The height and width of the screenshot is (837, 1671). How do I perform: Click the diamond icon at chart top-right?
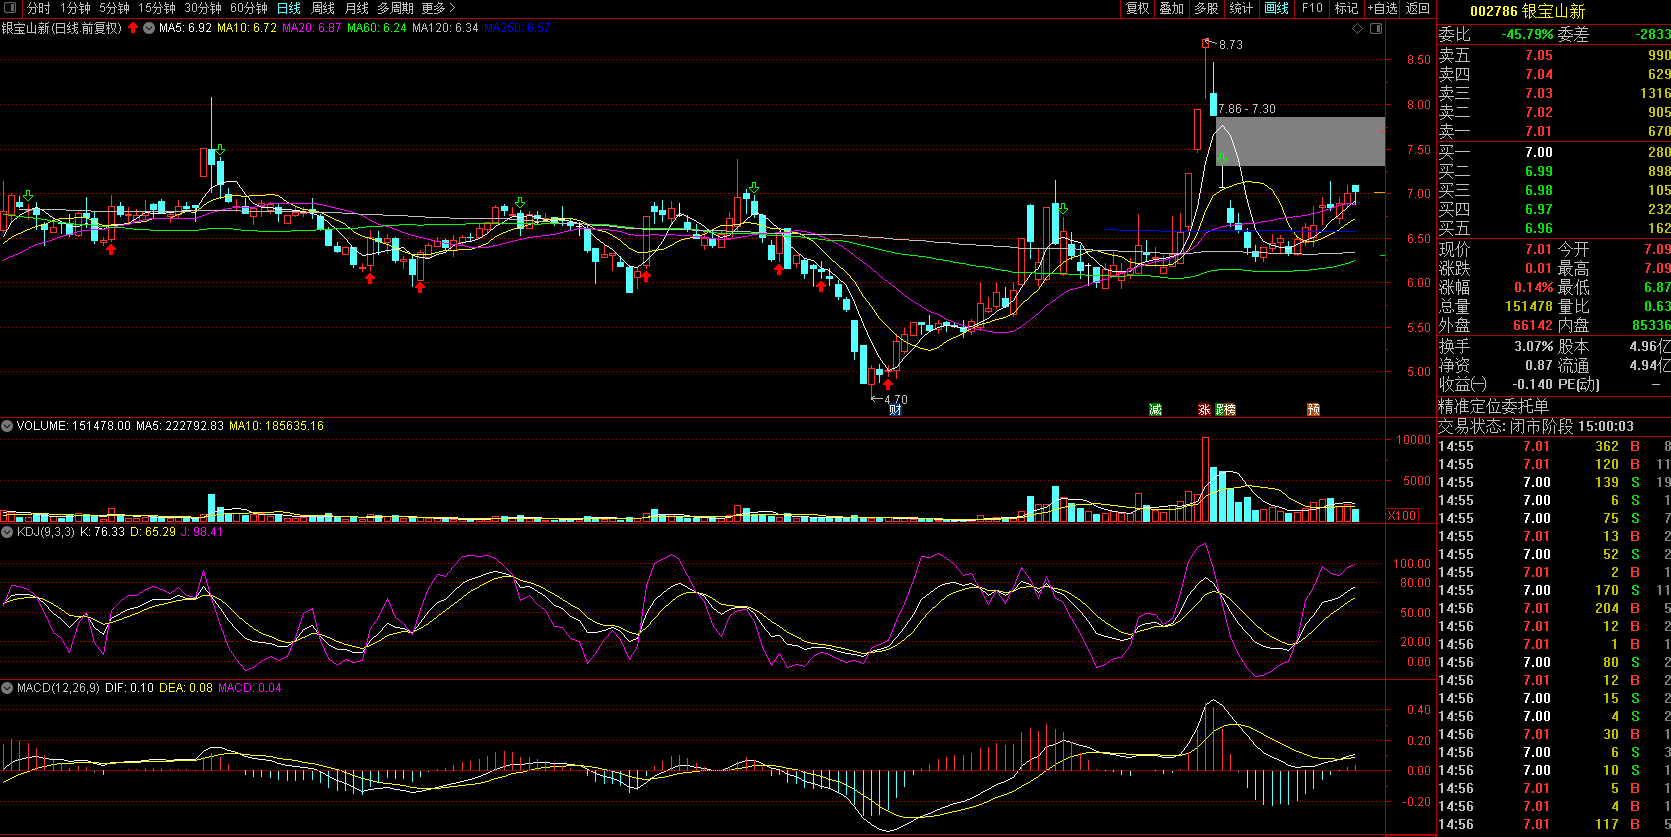[x=1359, y=29]
